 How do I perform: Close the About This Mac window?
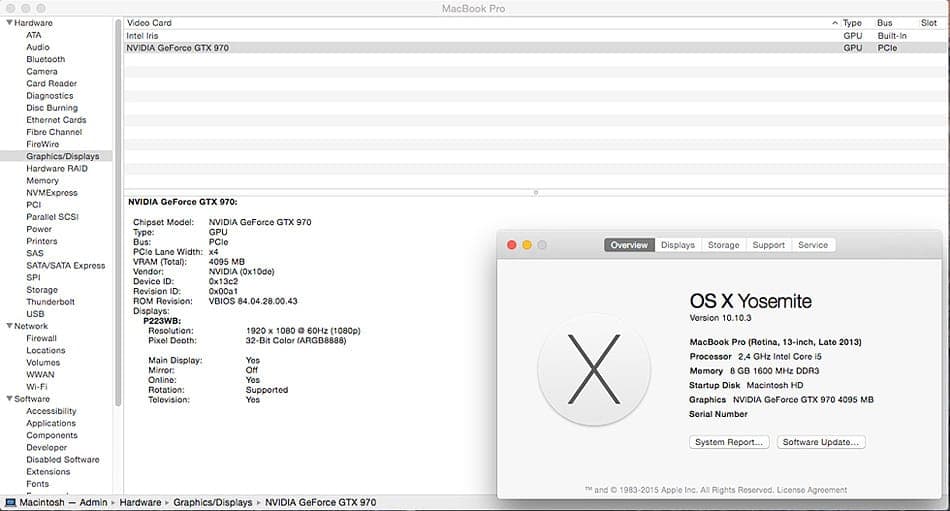pos(511,245)
